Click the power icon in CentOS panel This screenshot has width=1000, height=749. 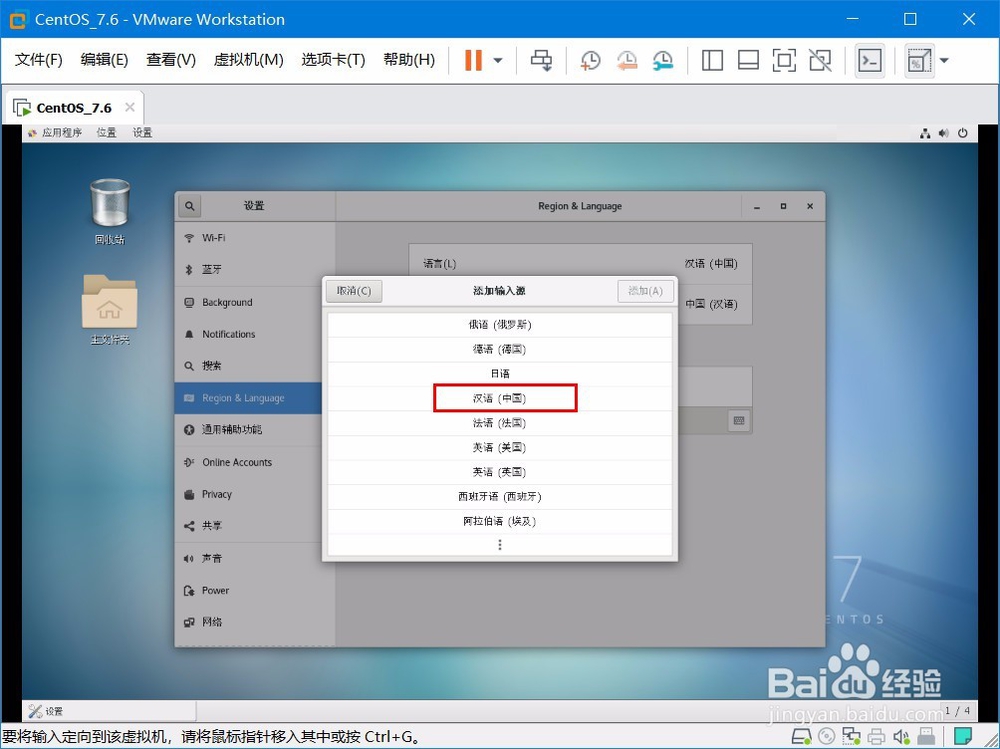tap(962, 133)
